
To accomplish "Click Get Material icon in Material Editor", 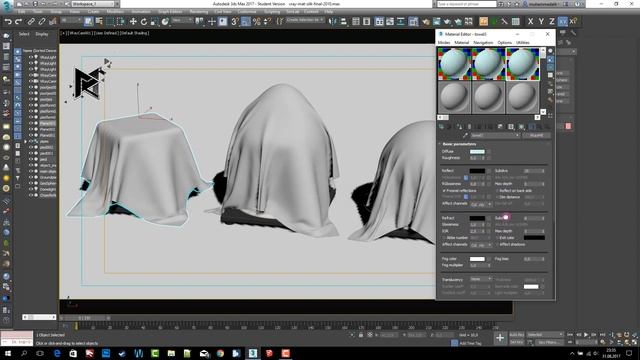I will (442, 127).
